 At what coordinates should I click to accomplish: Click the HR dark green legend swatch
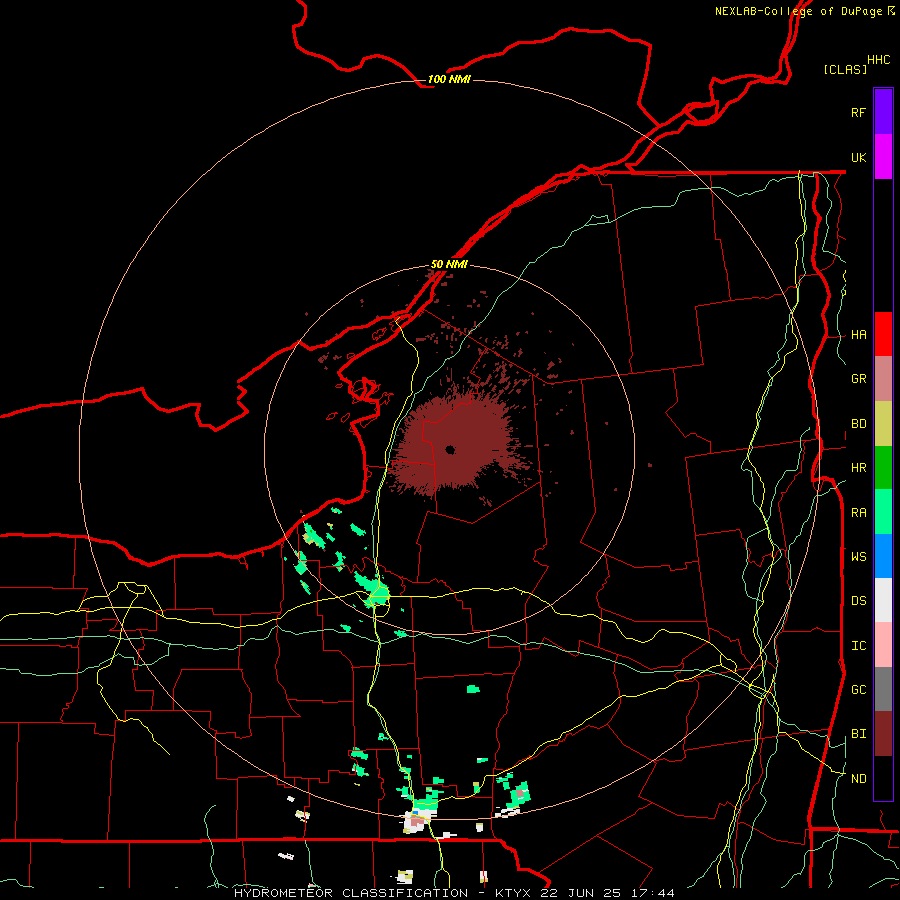point(883,468)
